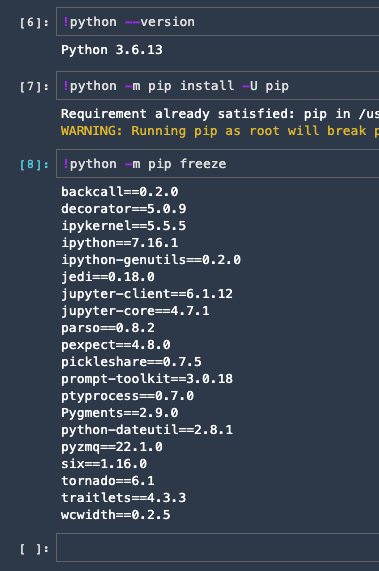Select the python --version code cell
379x571 pixels.
click(x=217, y=21)
